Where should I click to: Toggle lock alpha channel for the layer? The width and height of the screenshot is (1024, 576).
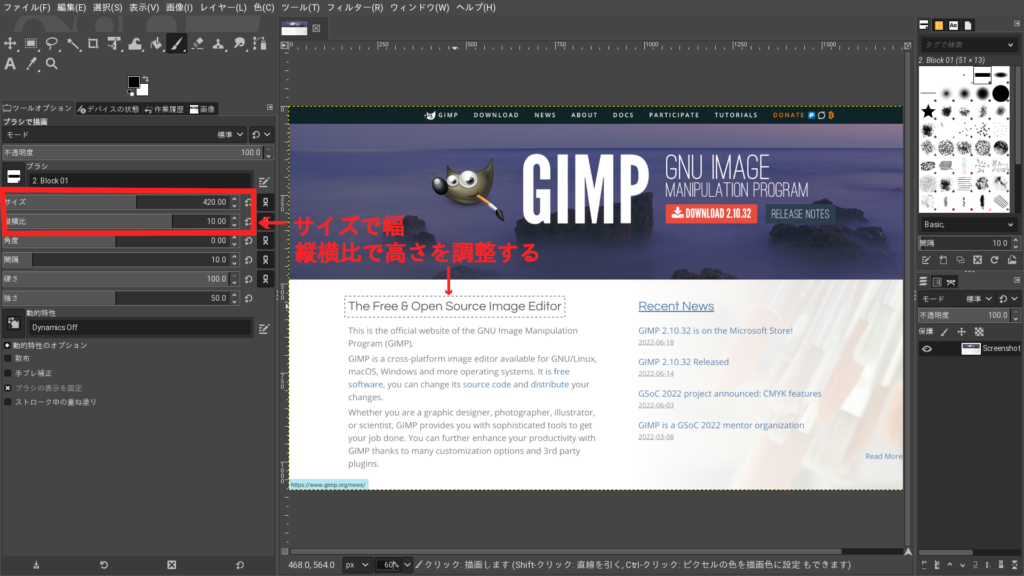click(x=979, y=332)
